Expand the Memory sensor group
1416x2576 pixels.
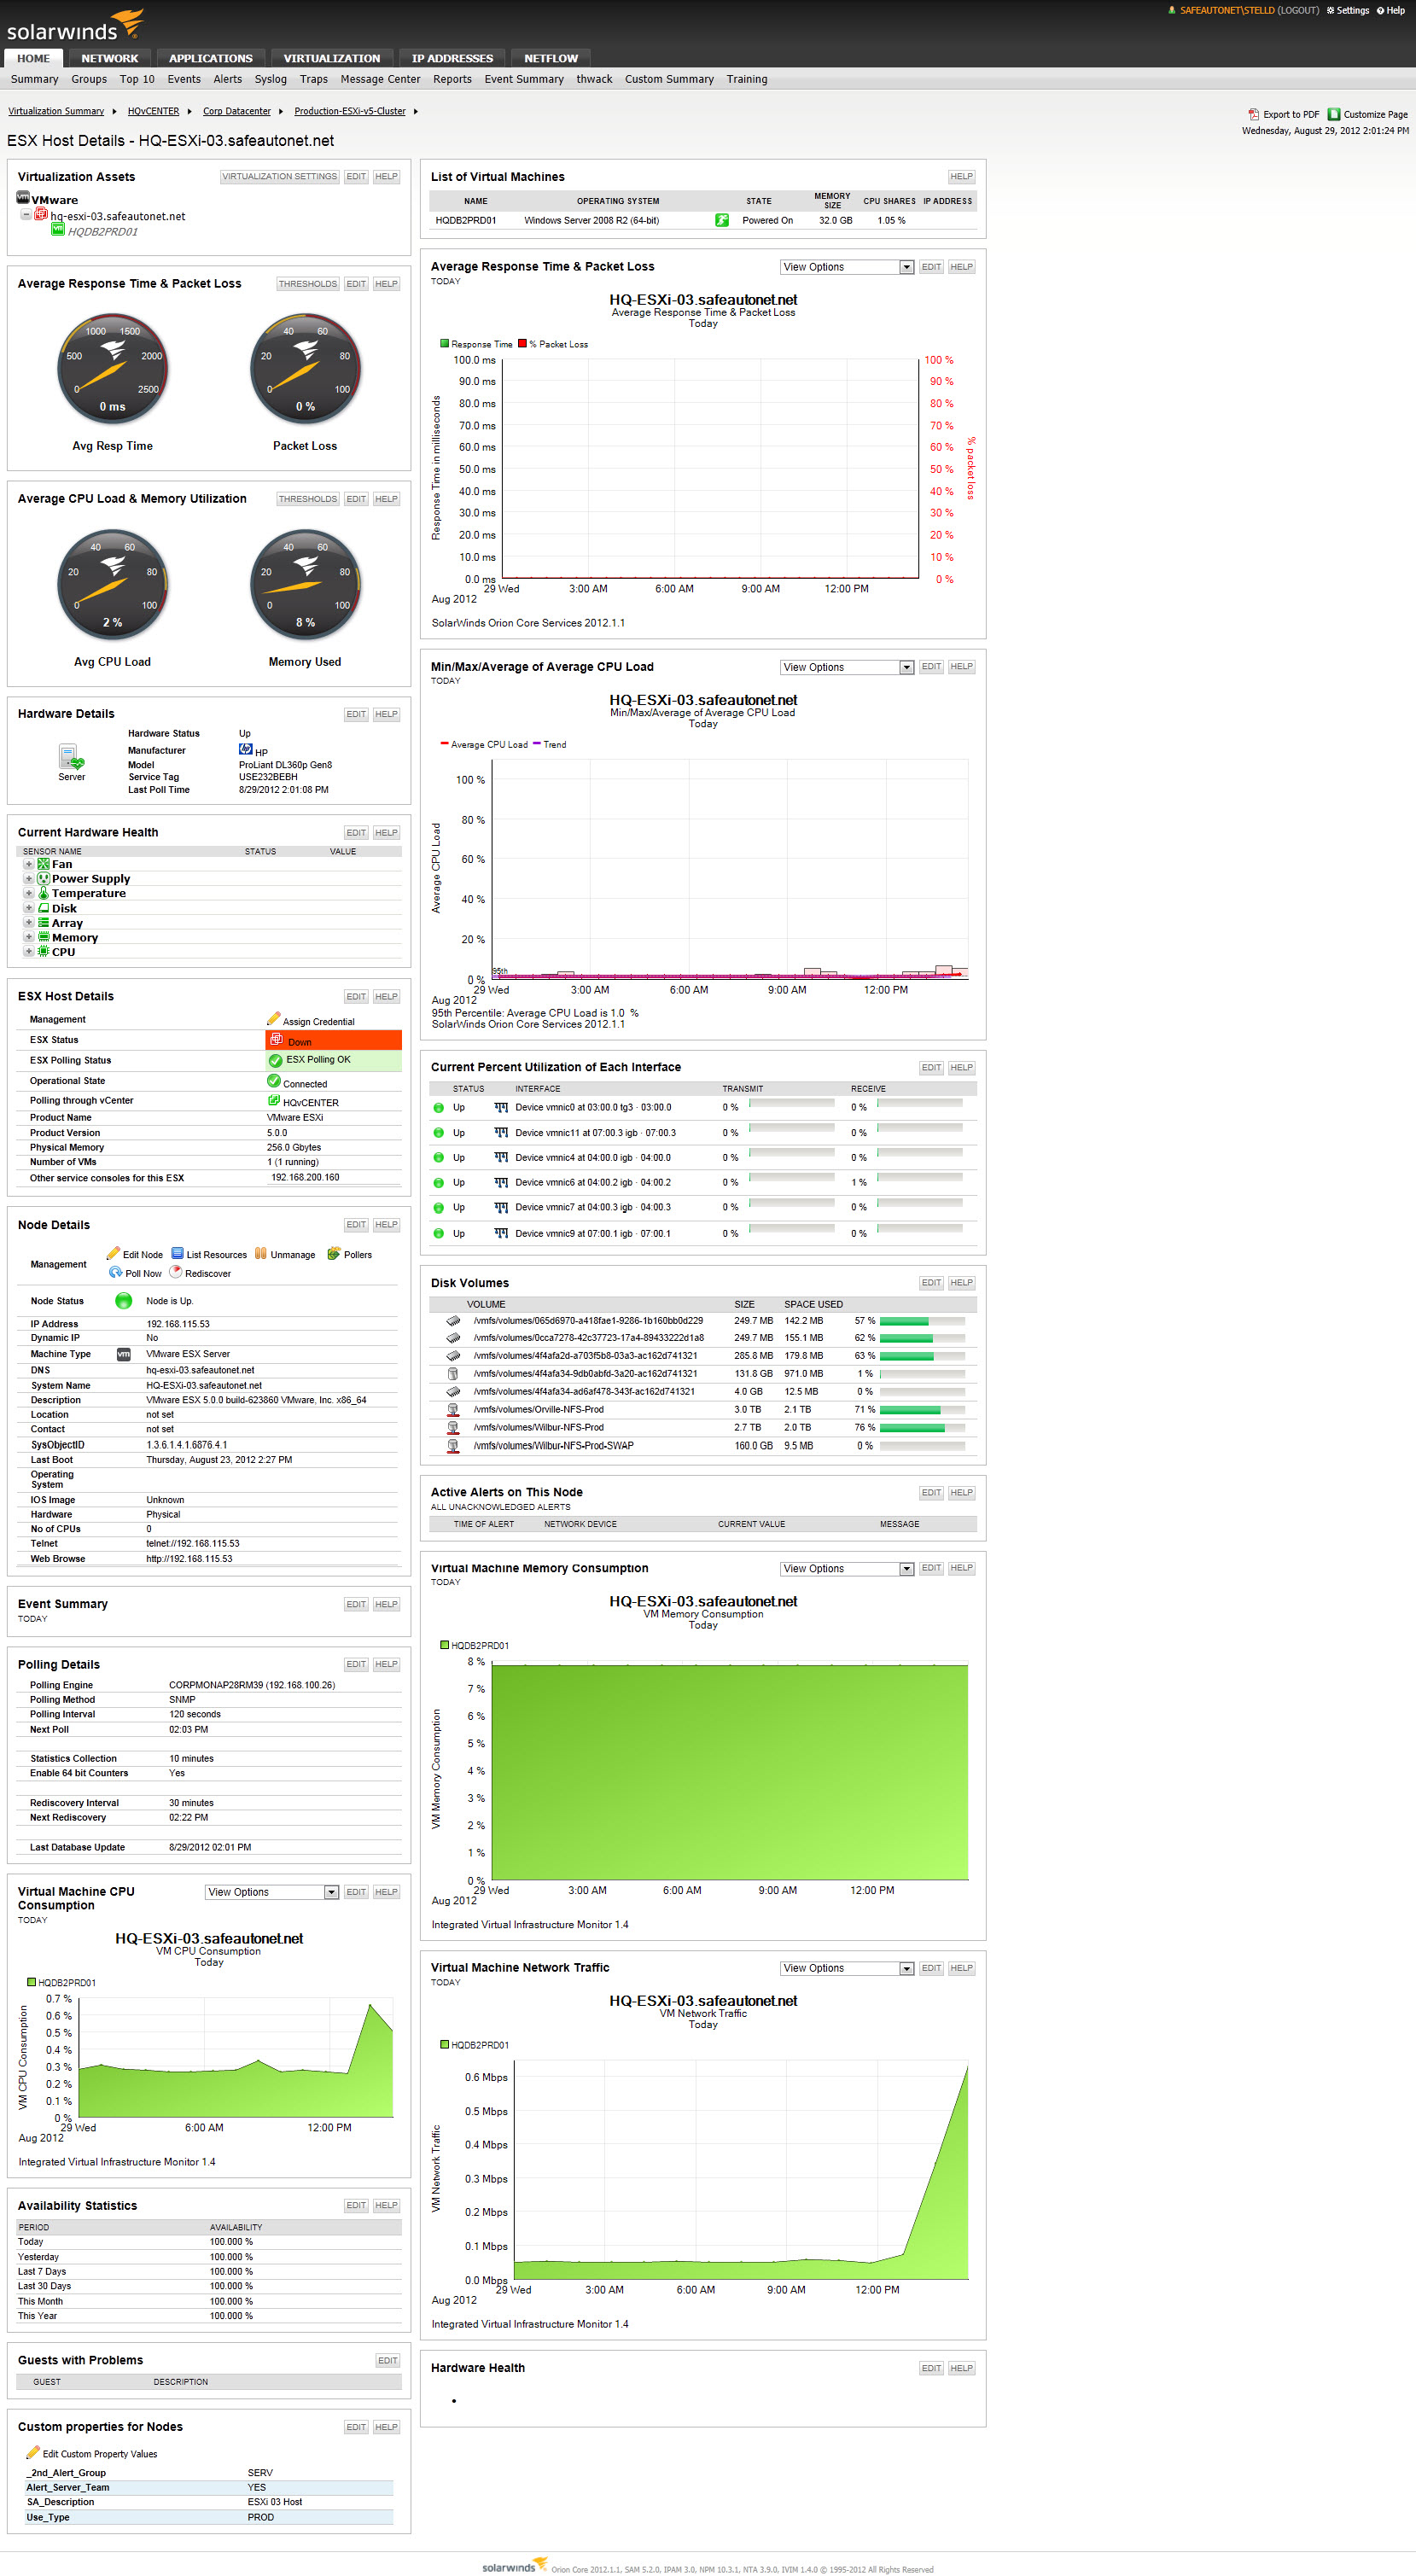click(x=28, y=937)
